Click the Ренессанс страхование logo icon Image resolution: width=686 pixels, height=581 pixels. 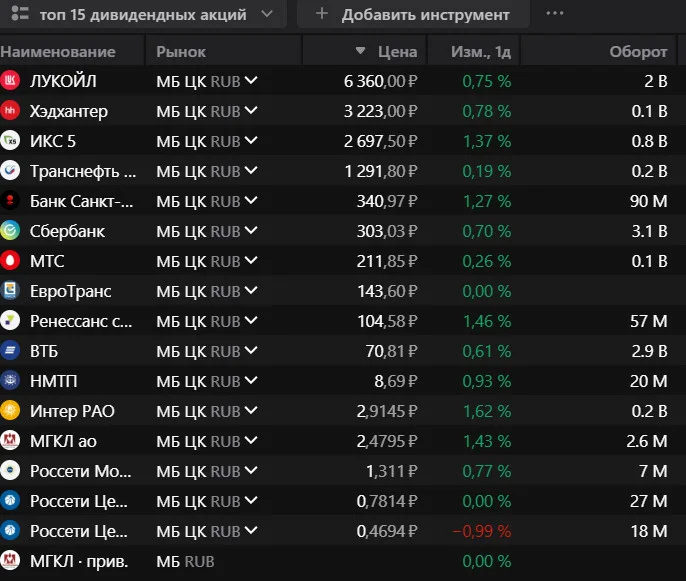[10, 321]
